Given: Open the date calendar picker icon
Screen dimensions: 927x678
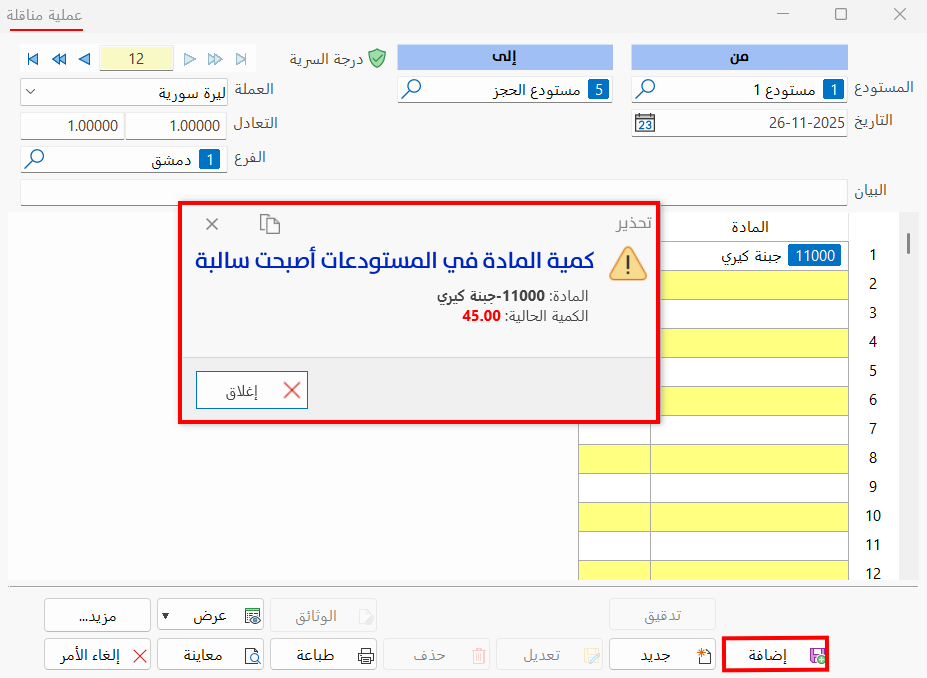Looking at the screenshot, I should point(645,123).
